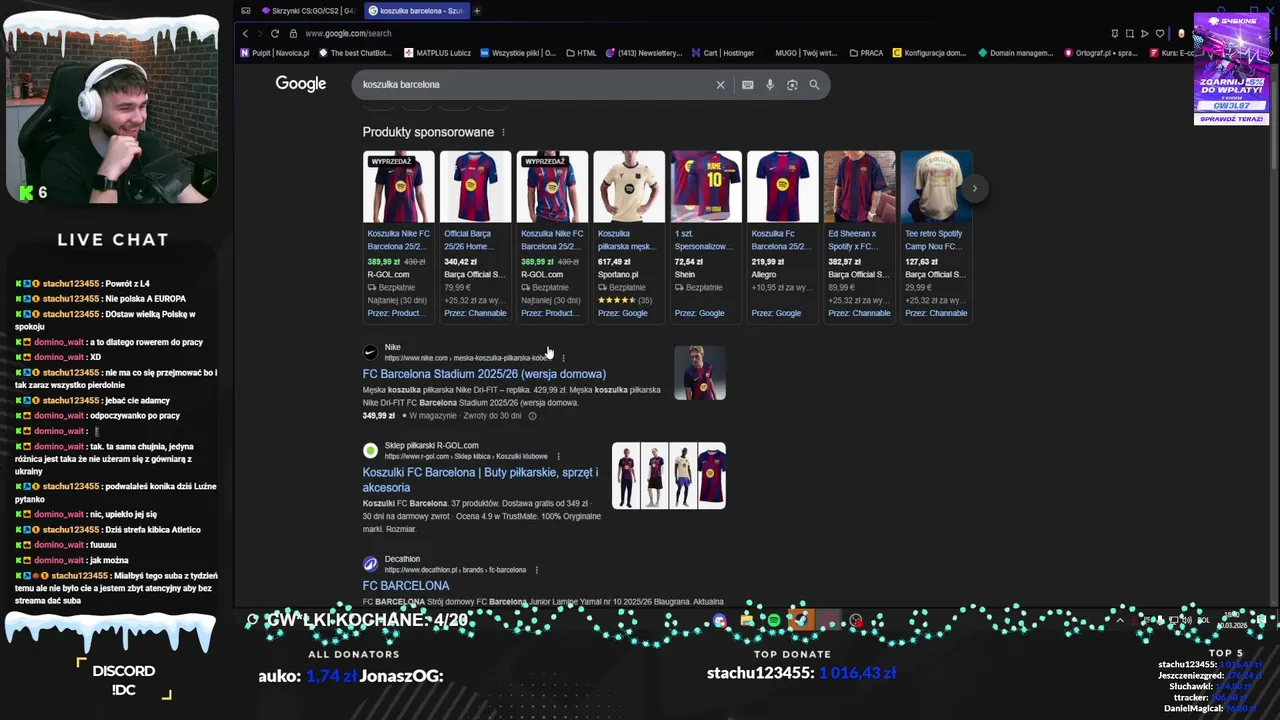Open the Kurs: E-co bookmark
The image size is (1280, 720).
(1173, 53)
